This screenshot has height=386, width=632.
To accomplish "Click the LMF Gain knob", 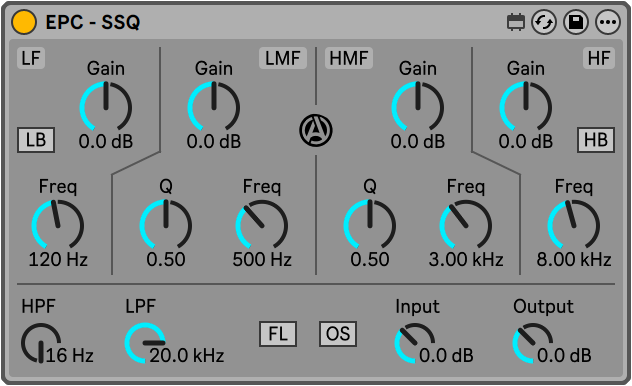I will point(214,106).
